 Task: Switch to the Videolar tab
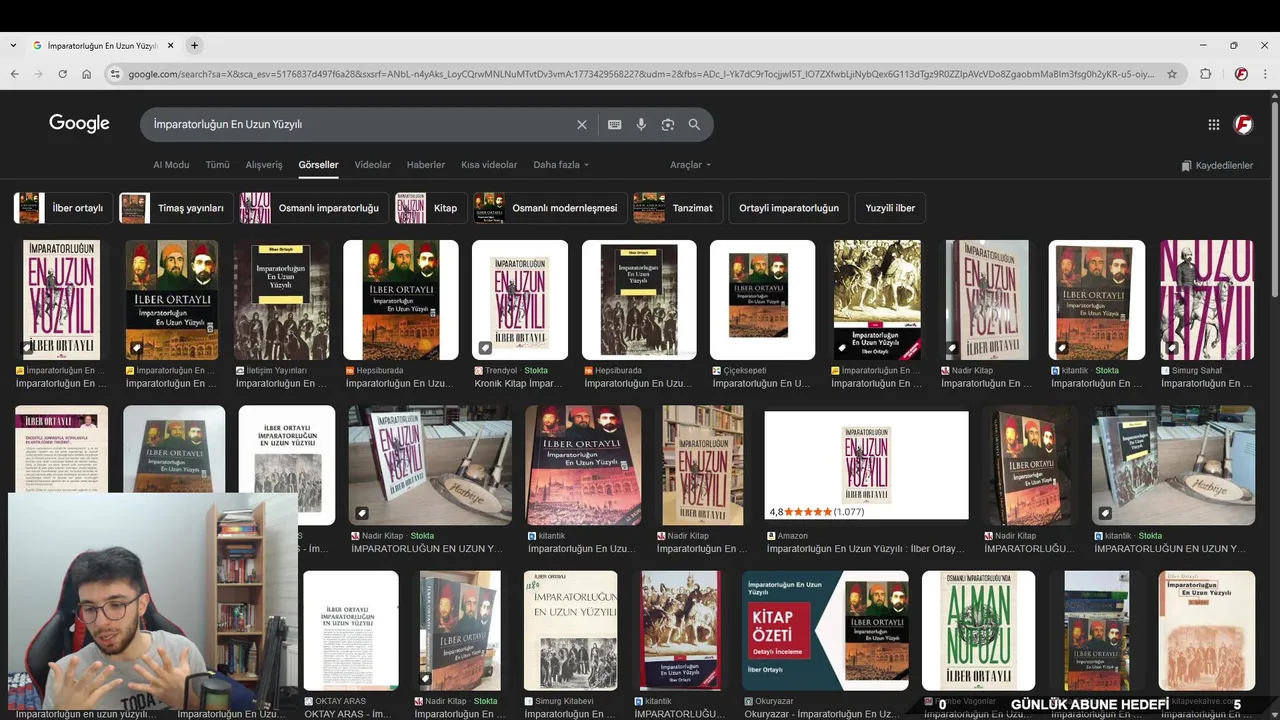[373, 165]
